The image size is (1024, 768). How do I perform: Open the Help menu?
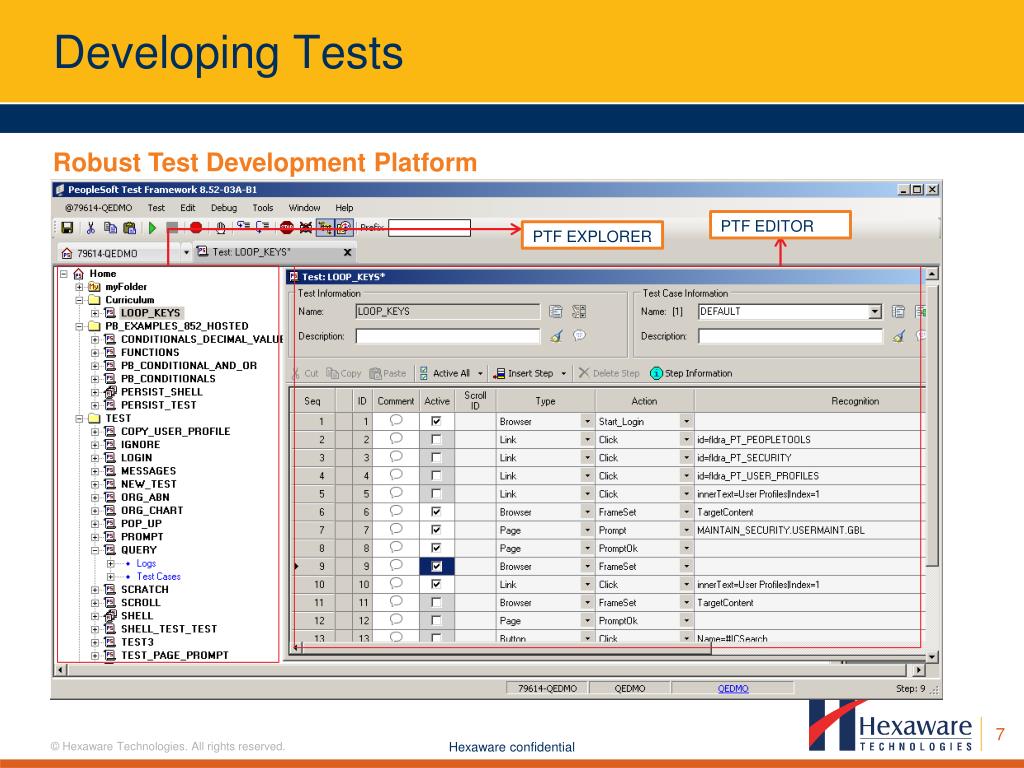tap(344, 208)
